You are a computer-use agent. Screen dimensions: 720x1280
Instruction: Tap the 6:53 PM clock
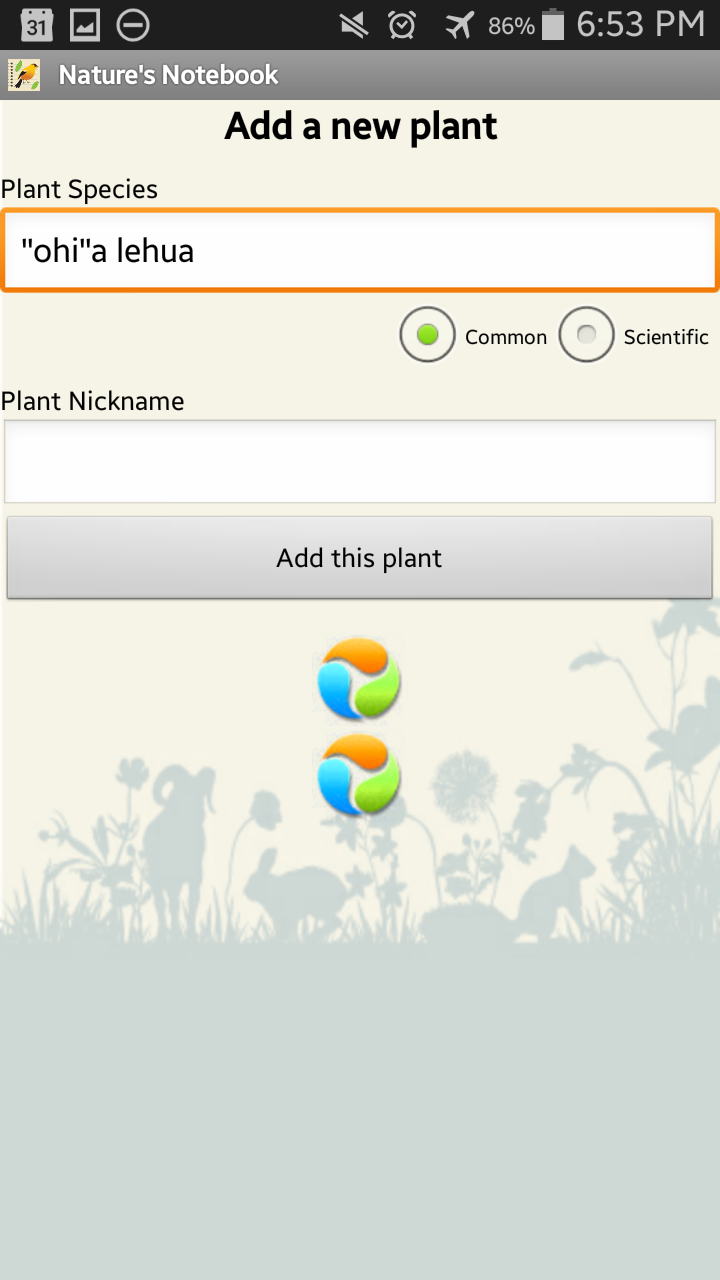[x=640, y=25]
